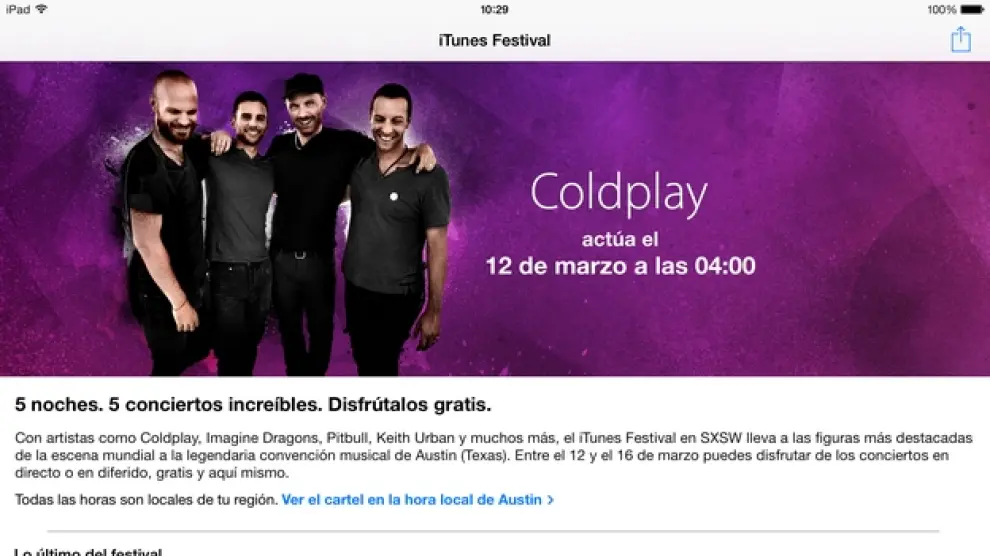Tap the chevron after the Austin lineup link
The width and height of the screenshot is (990, 556).
(x=551, y=500)
